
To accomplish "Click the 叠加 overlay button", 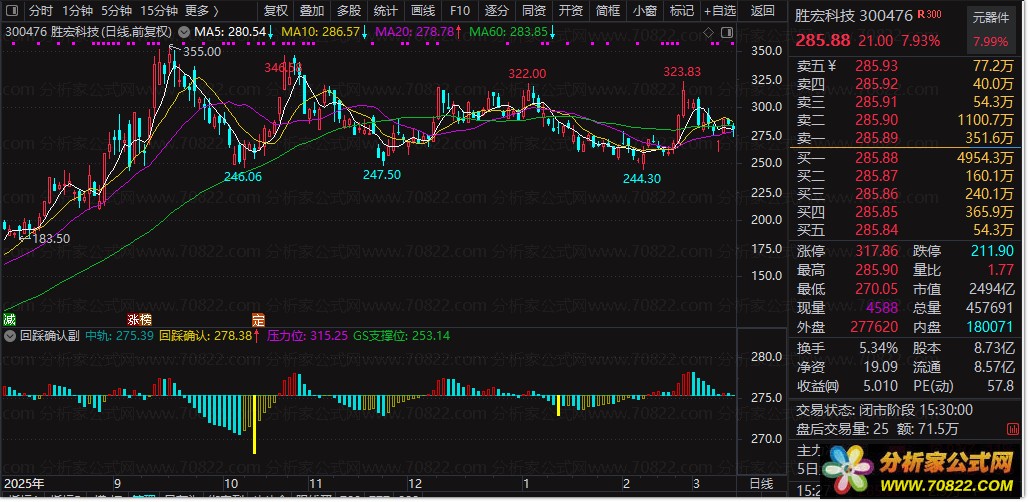I will [x=312, y=11].
